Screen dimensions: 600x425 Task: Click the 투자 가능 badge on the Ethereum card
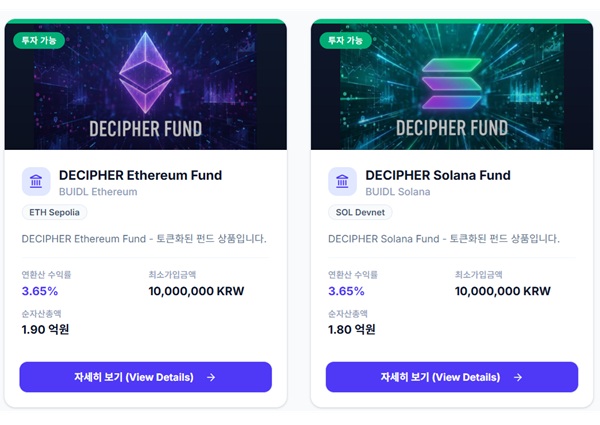pos(39,40)
